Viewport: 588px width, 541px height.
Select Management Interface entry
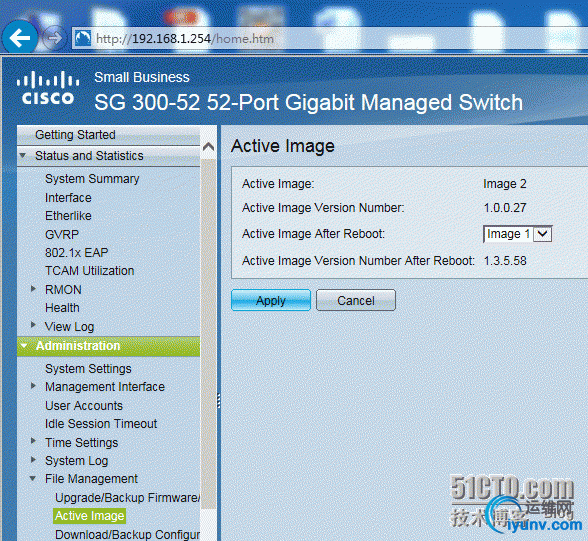click(x=105, y=387)
